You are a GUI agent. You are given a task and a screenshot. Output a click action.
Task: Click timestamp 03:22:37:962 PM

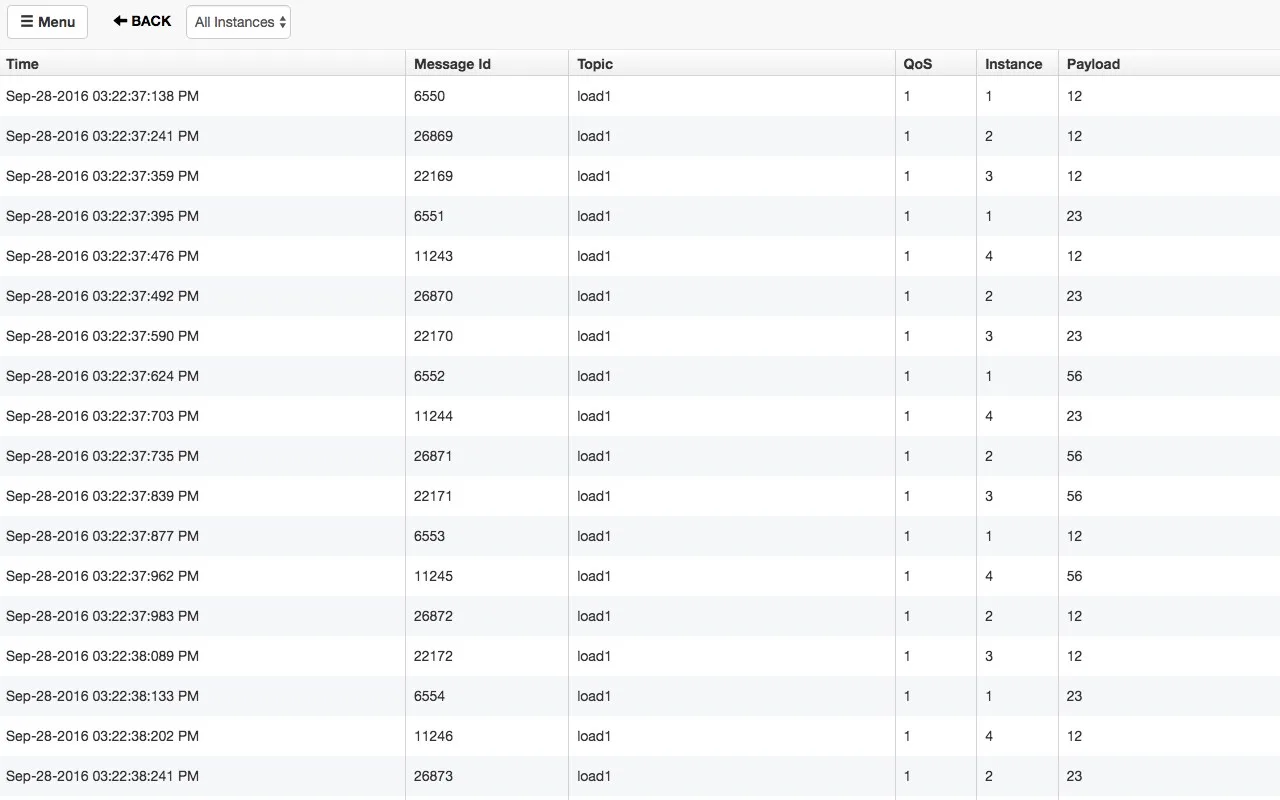coord(102,576)
